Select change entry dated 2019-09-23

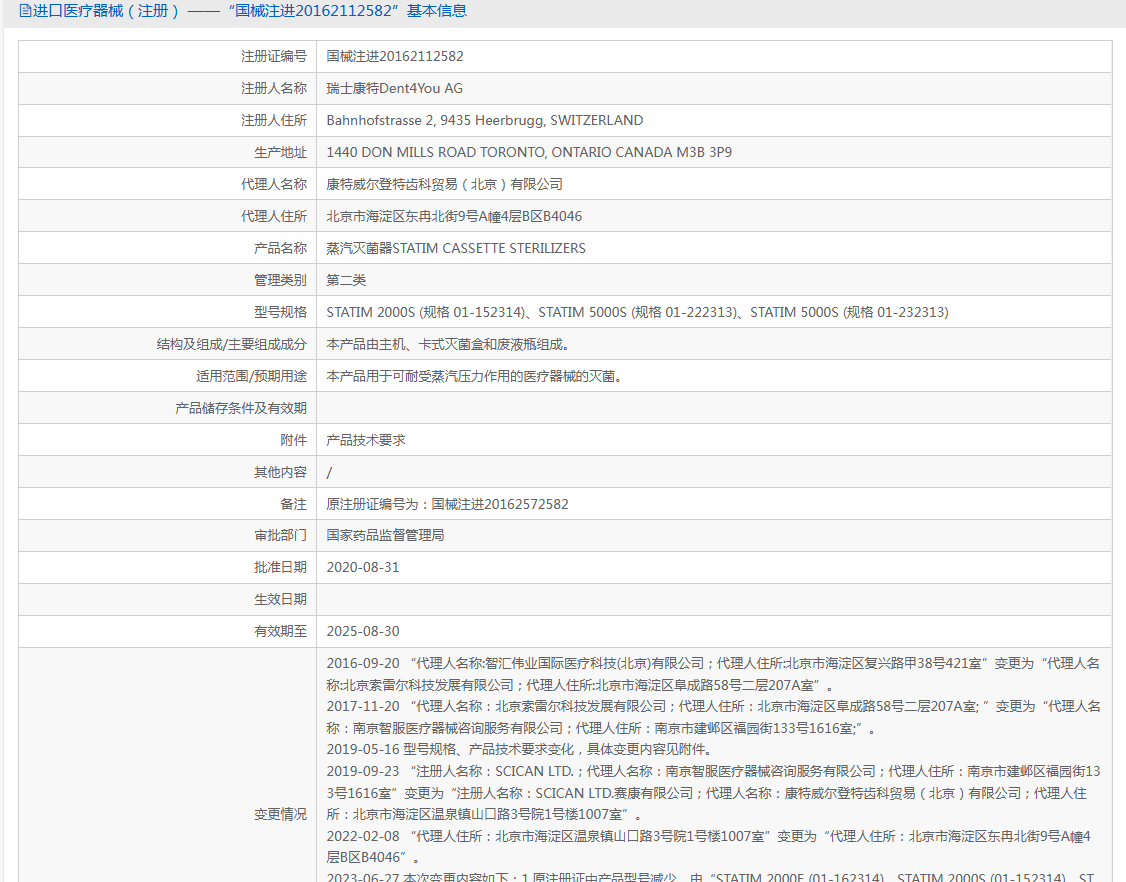[x=713, y=793]
